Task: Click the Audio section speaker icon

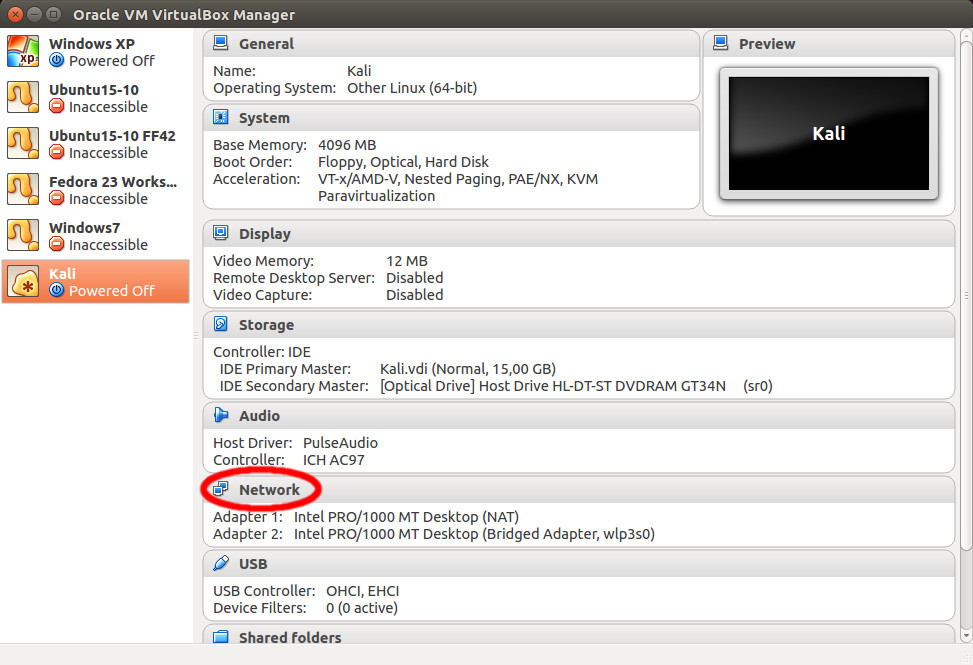Action: (220, 414)
